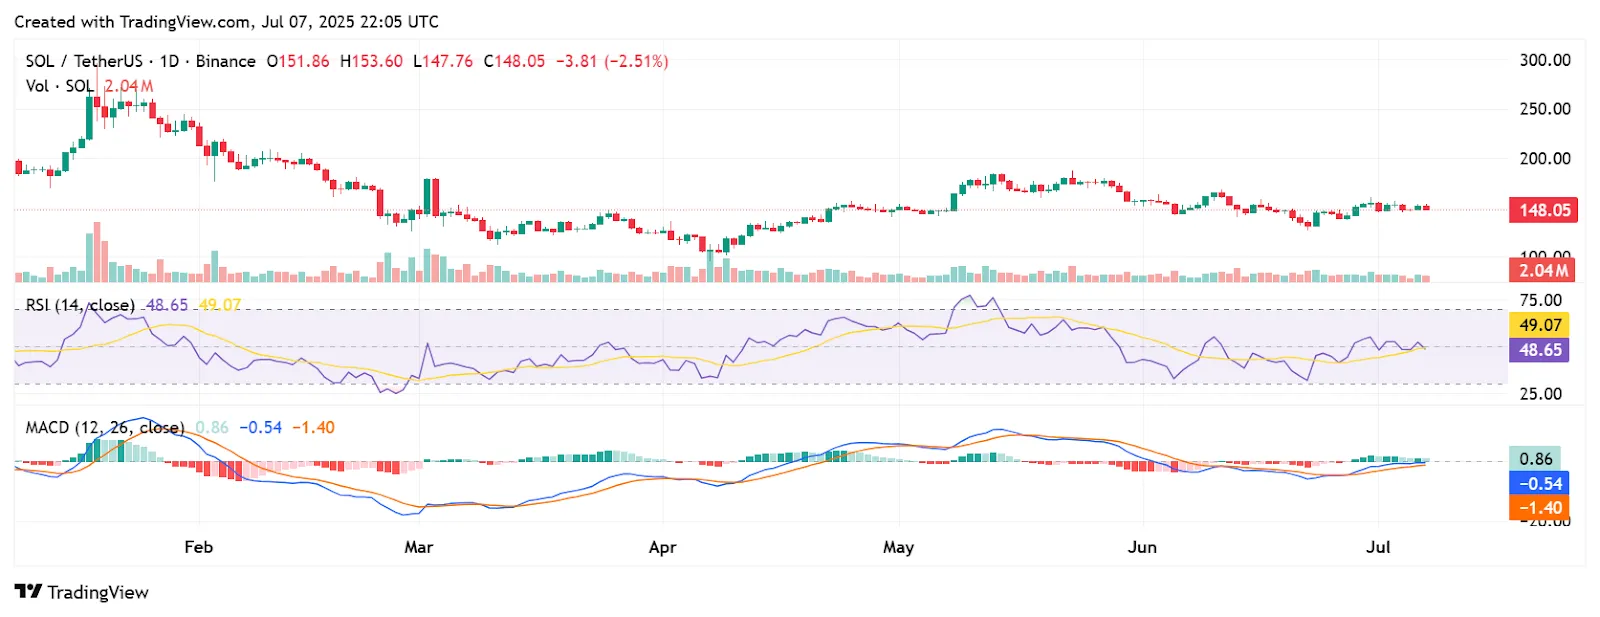1600x617 pixels.
Task: Click the TradingView logo icon
Action: [x=28, y=591]
